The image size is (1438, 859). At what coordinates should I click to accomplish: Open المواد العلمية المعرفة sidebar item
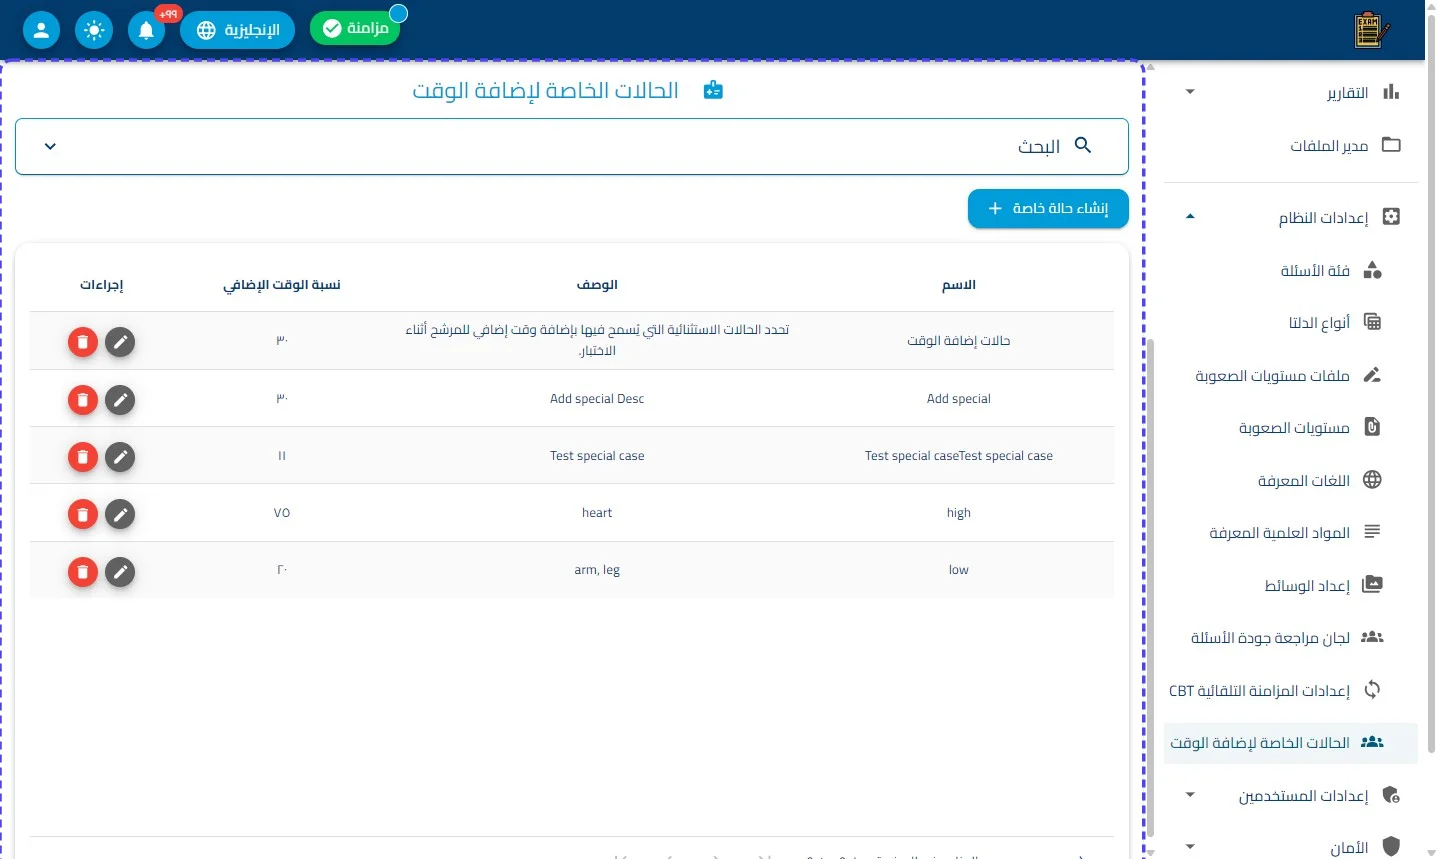click(1291, 532)
